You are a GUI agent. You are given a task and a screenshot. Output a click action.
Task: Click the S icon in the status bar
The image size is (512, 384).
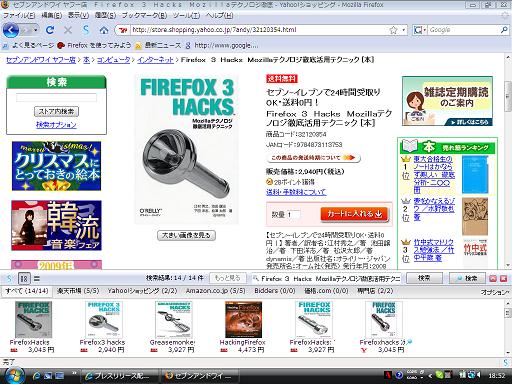[507, 362]
